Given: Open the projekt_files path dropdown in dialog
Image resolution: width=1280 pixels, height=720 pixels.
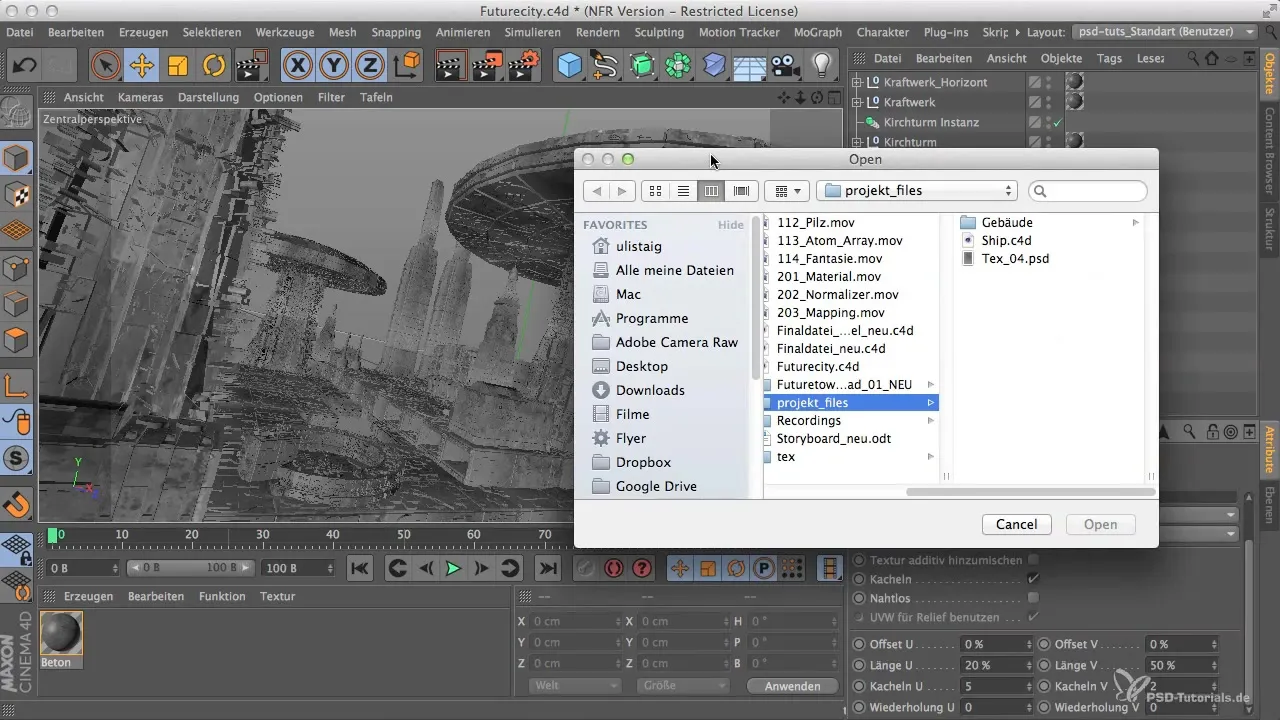Looking at the screenshot, I should (x=917, y=190).
